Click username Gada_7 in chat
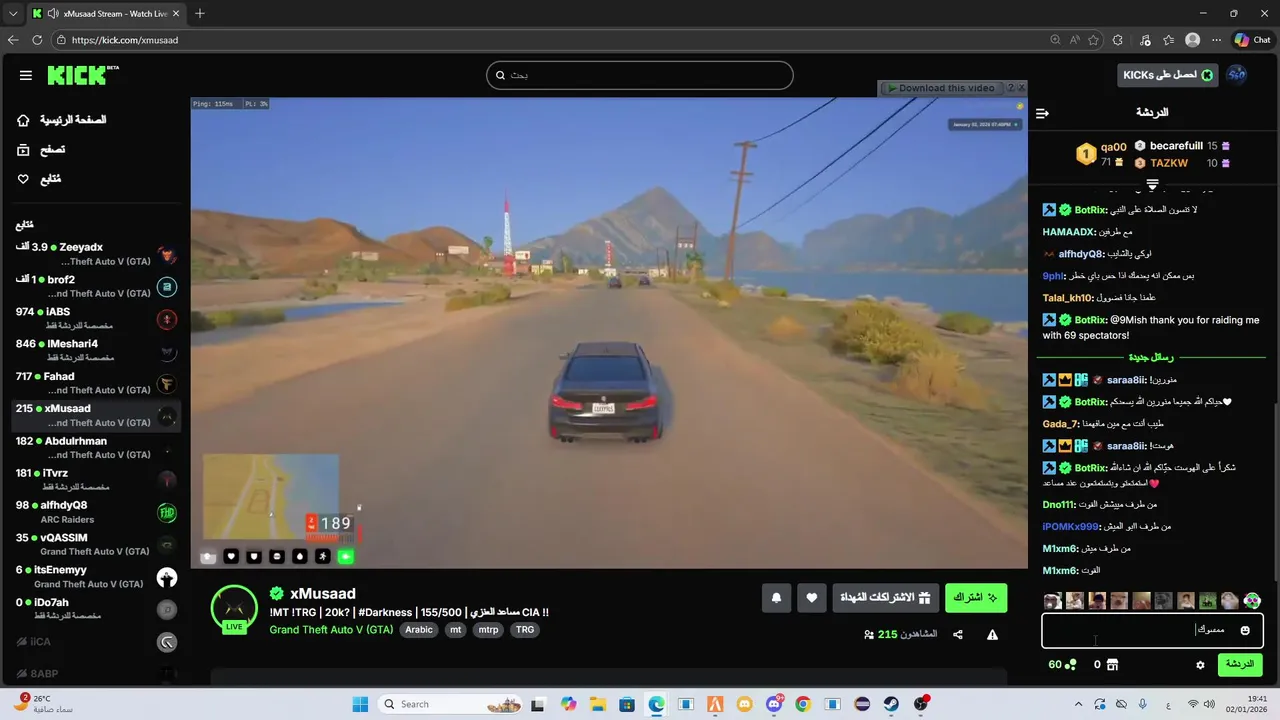 (x=1061, y=424)
